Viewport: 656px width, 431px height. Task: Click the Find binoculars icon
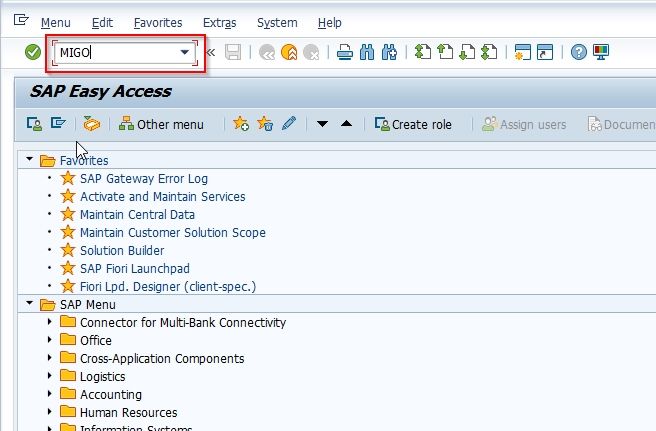[x=367, y=52]
